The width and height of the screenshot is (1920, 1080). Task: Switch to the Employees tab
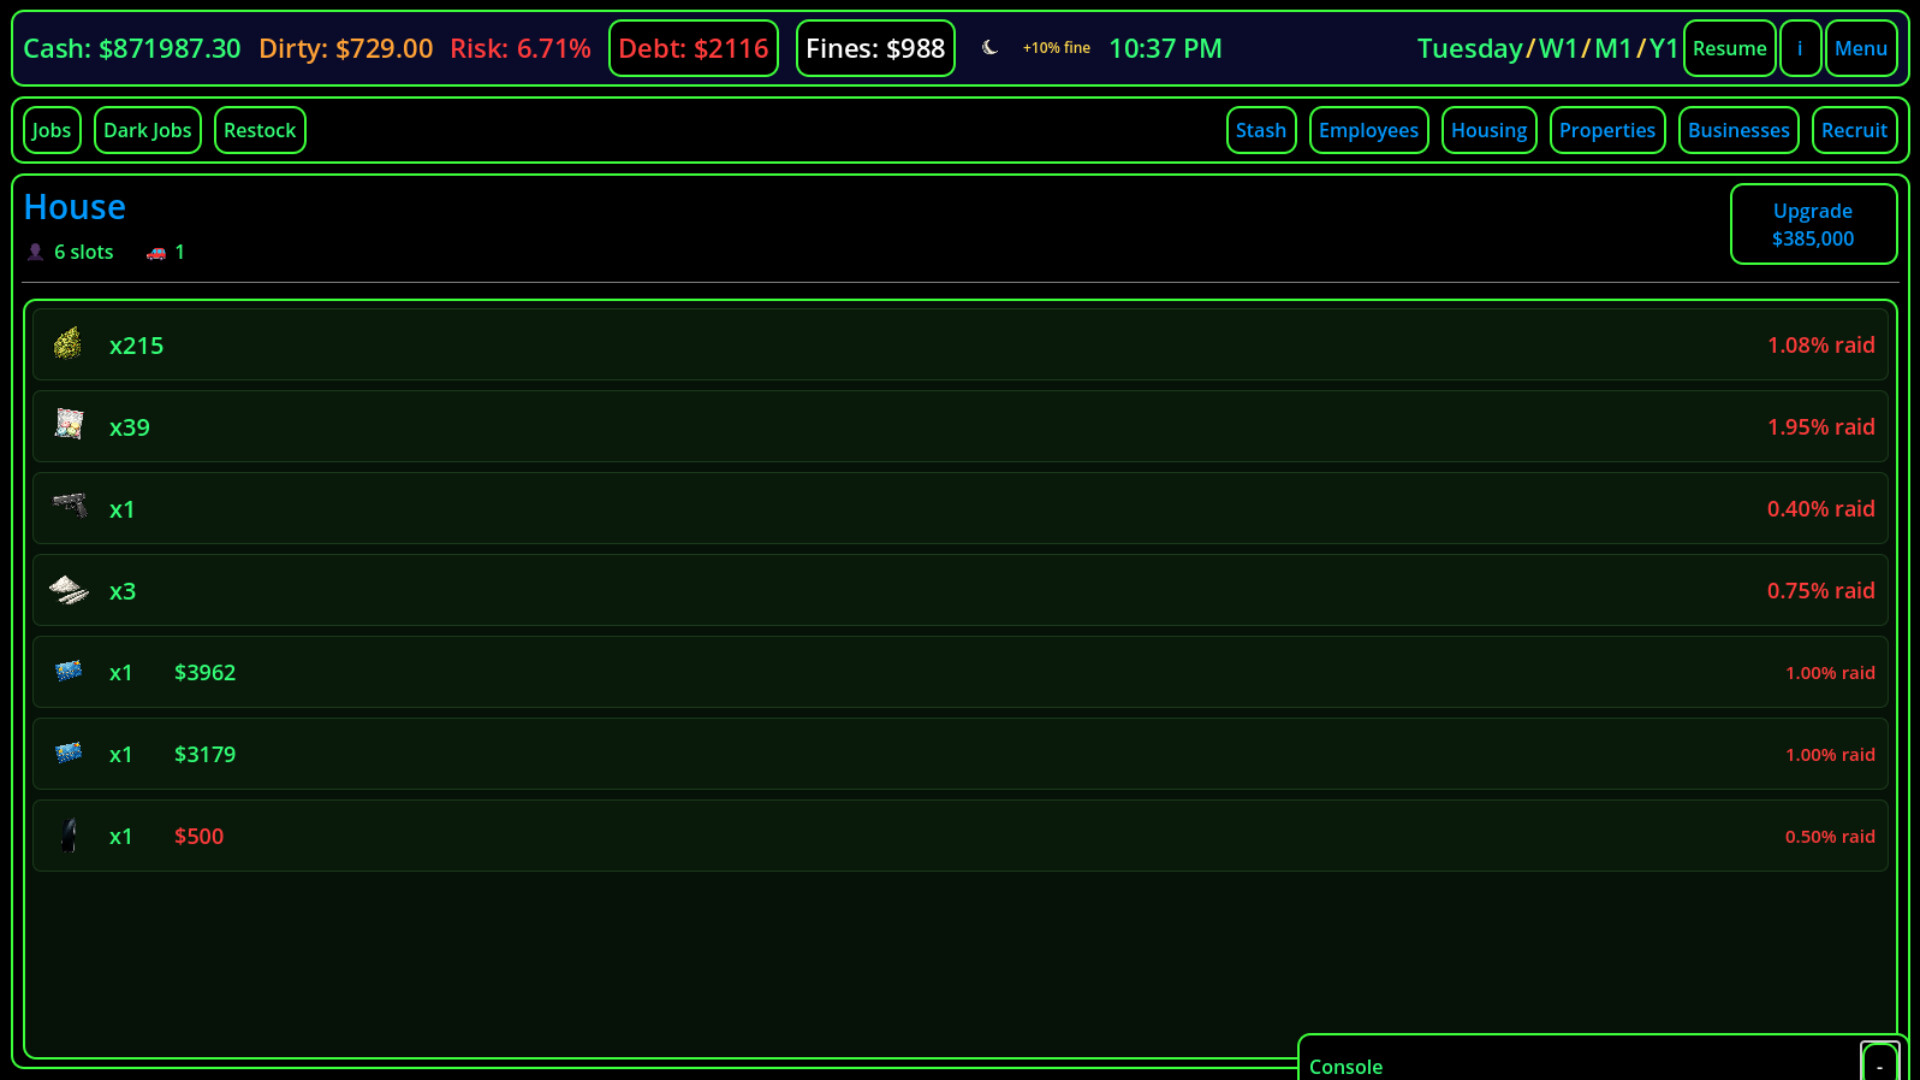tap(1368, 130)
